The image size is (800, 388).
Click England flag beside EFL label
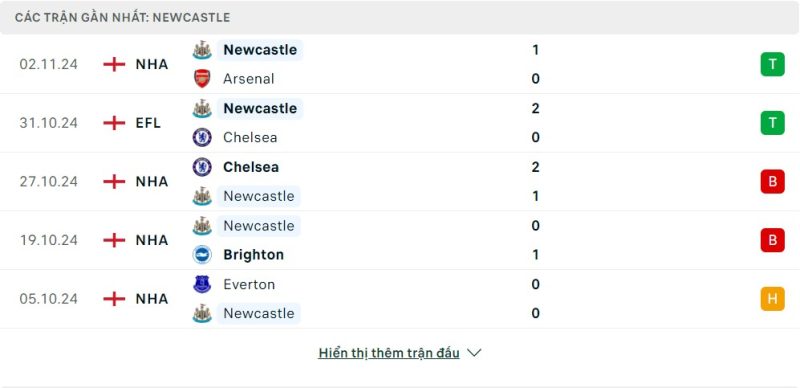(x=114, y=123)
